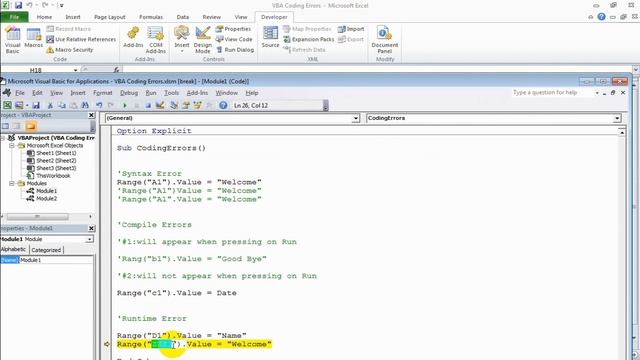The height and width of the screenshot is (360, 640).
Task: Open the Excel File tab
Action: (14, 17)
